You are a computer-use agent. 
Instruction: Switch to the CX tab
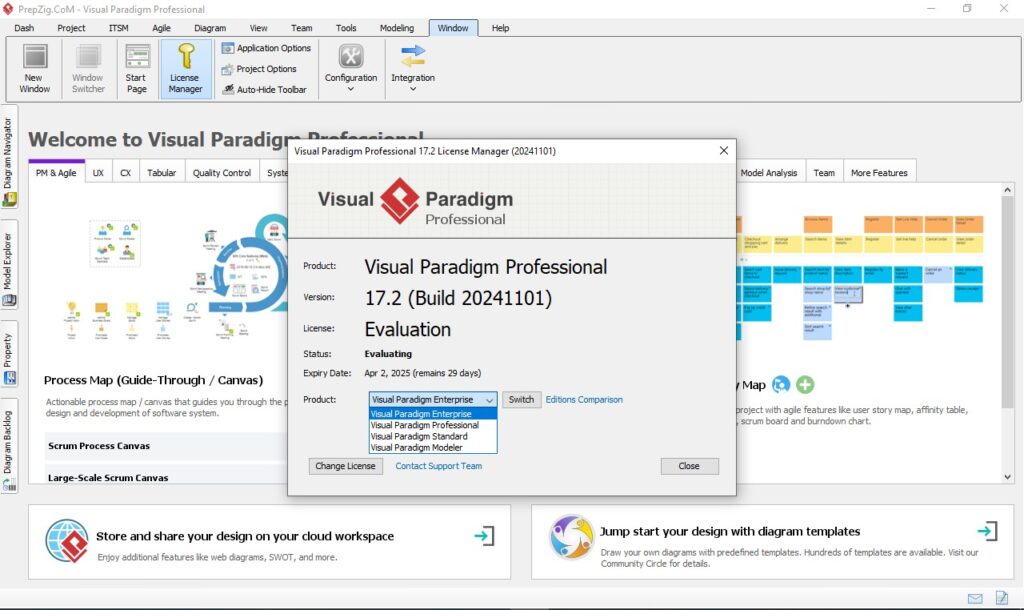(125, 172)
